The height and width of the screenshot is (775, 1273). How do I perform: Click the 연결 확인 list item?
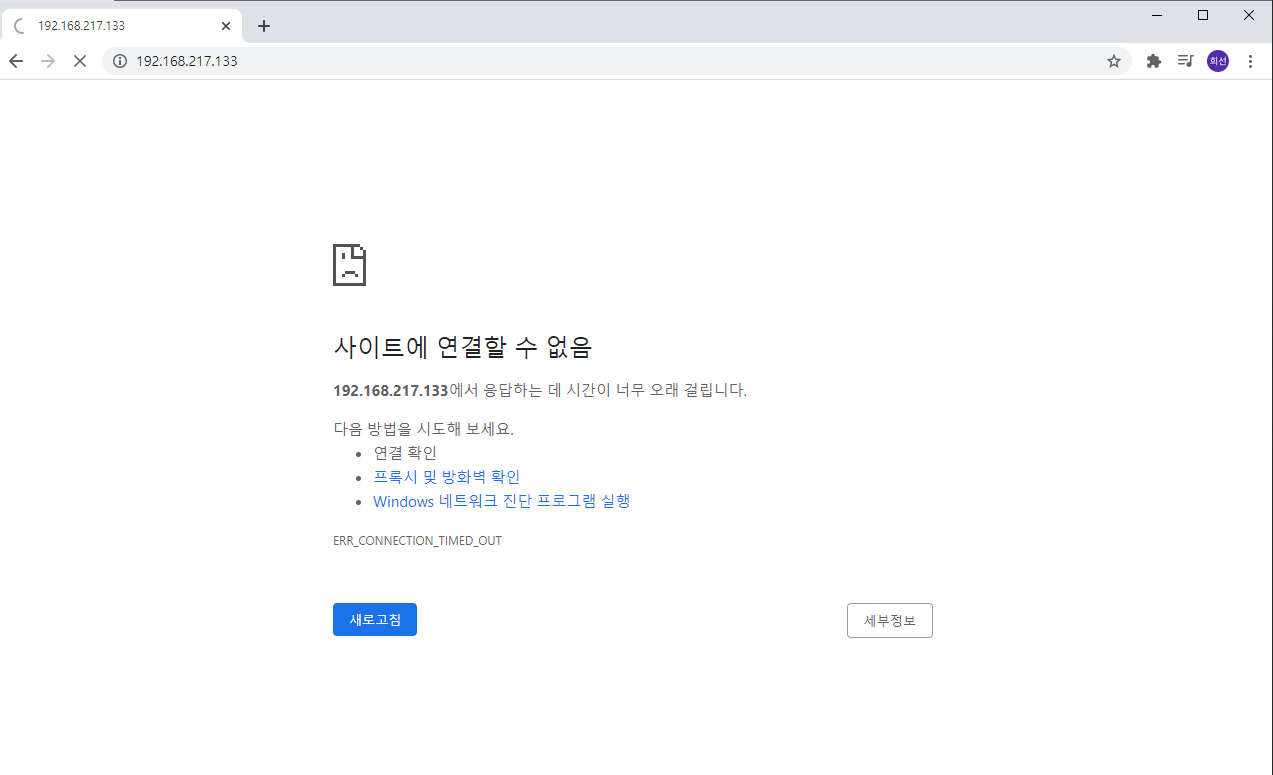point(405,453)
